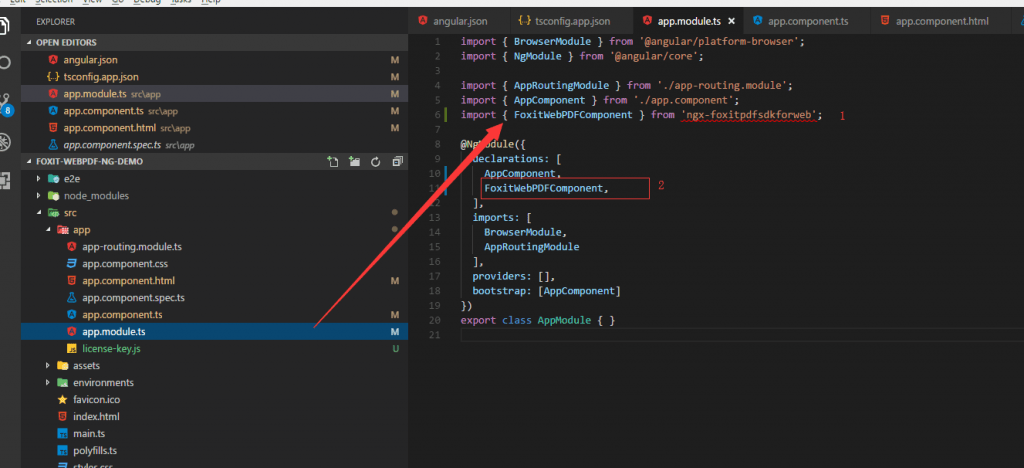Click the star icon of favicon.ico
Image resolution: width=1024 pixels, height=468 pixels.
point(62,399)
